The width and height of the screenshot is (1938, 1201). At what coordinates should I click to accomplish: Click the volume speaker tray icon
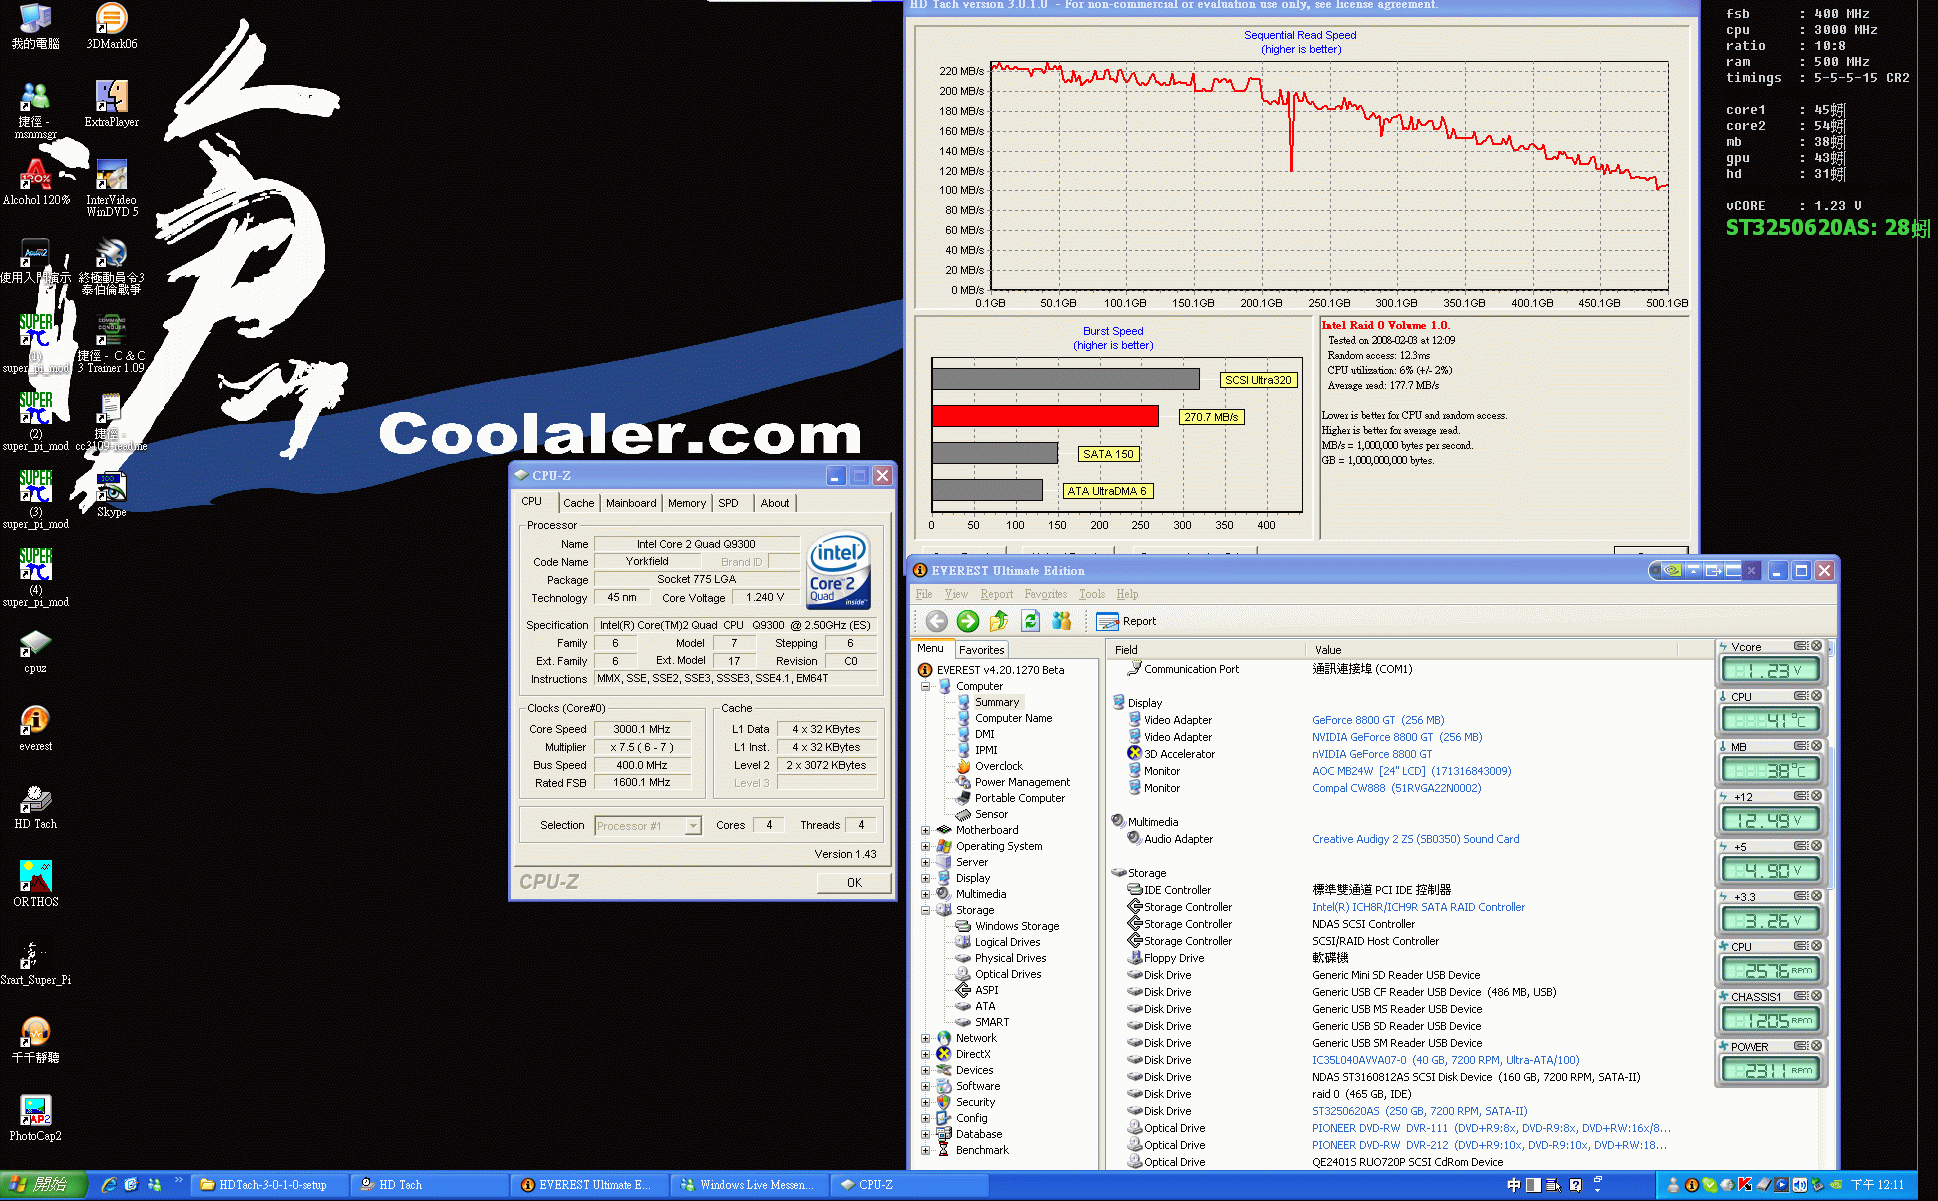coord(1800,1185)
